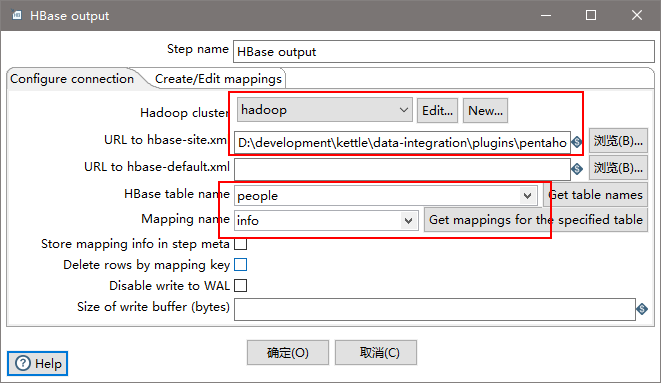Click variable icon next to write buffer size
Screen dimensions: 661x383
[642, 309]
